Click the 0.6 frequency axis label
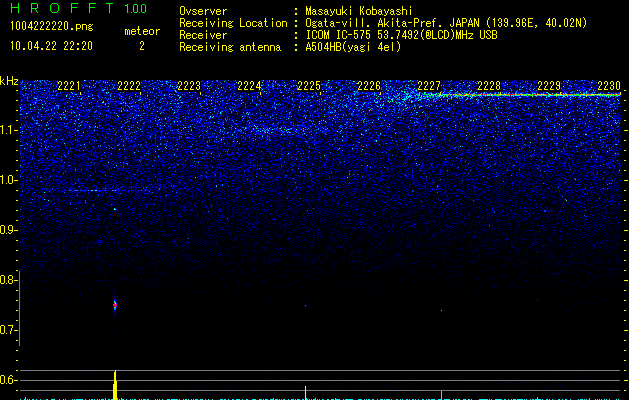 (x=7, y=380)
